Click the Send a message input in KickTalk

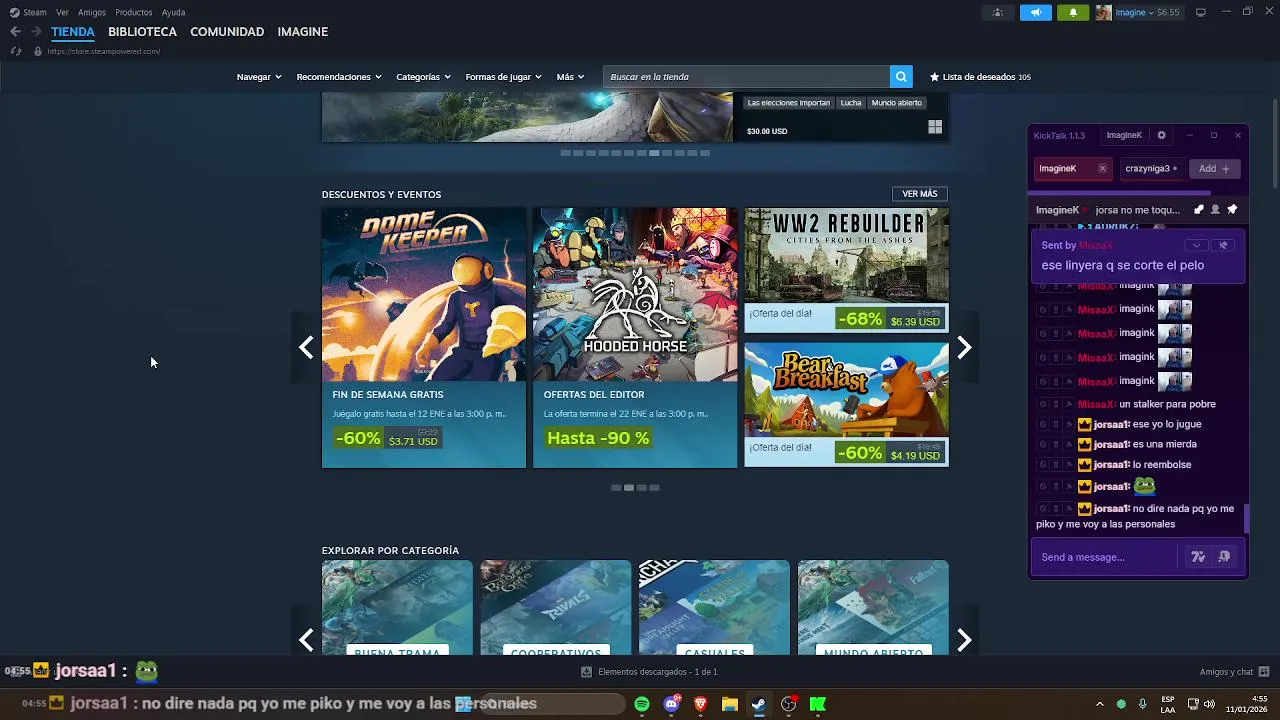[1108, 557]
